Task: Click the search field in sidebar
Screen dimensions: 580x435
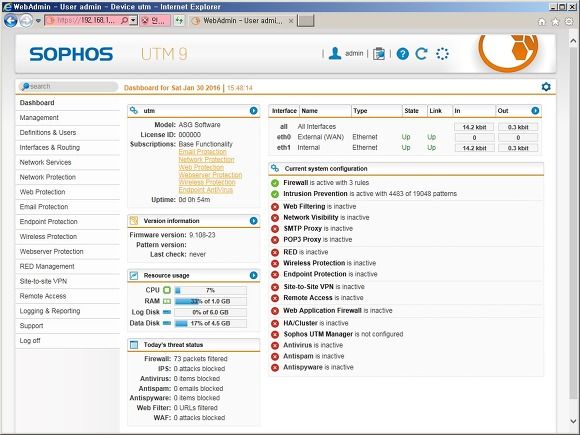Action: point(68,87)
